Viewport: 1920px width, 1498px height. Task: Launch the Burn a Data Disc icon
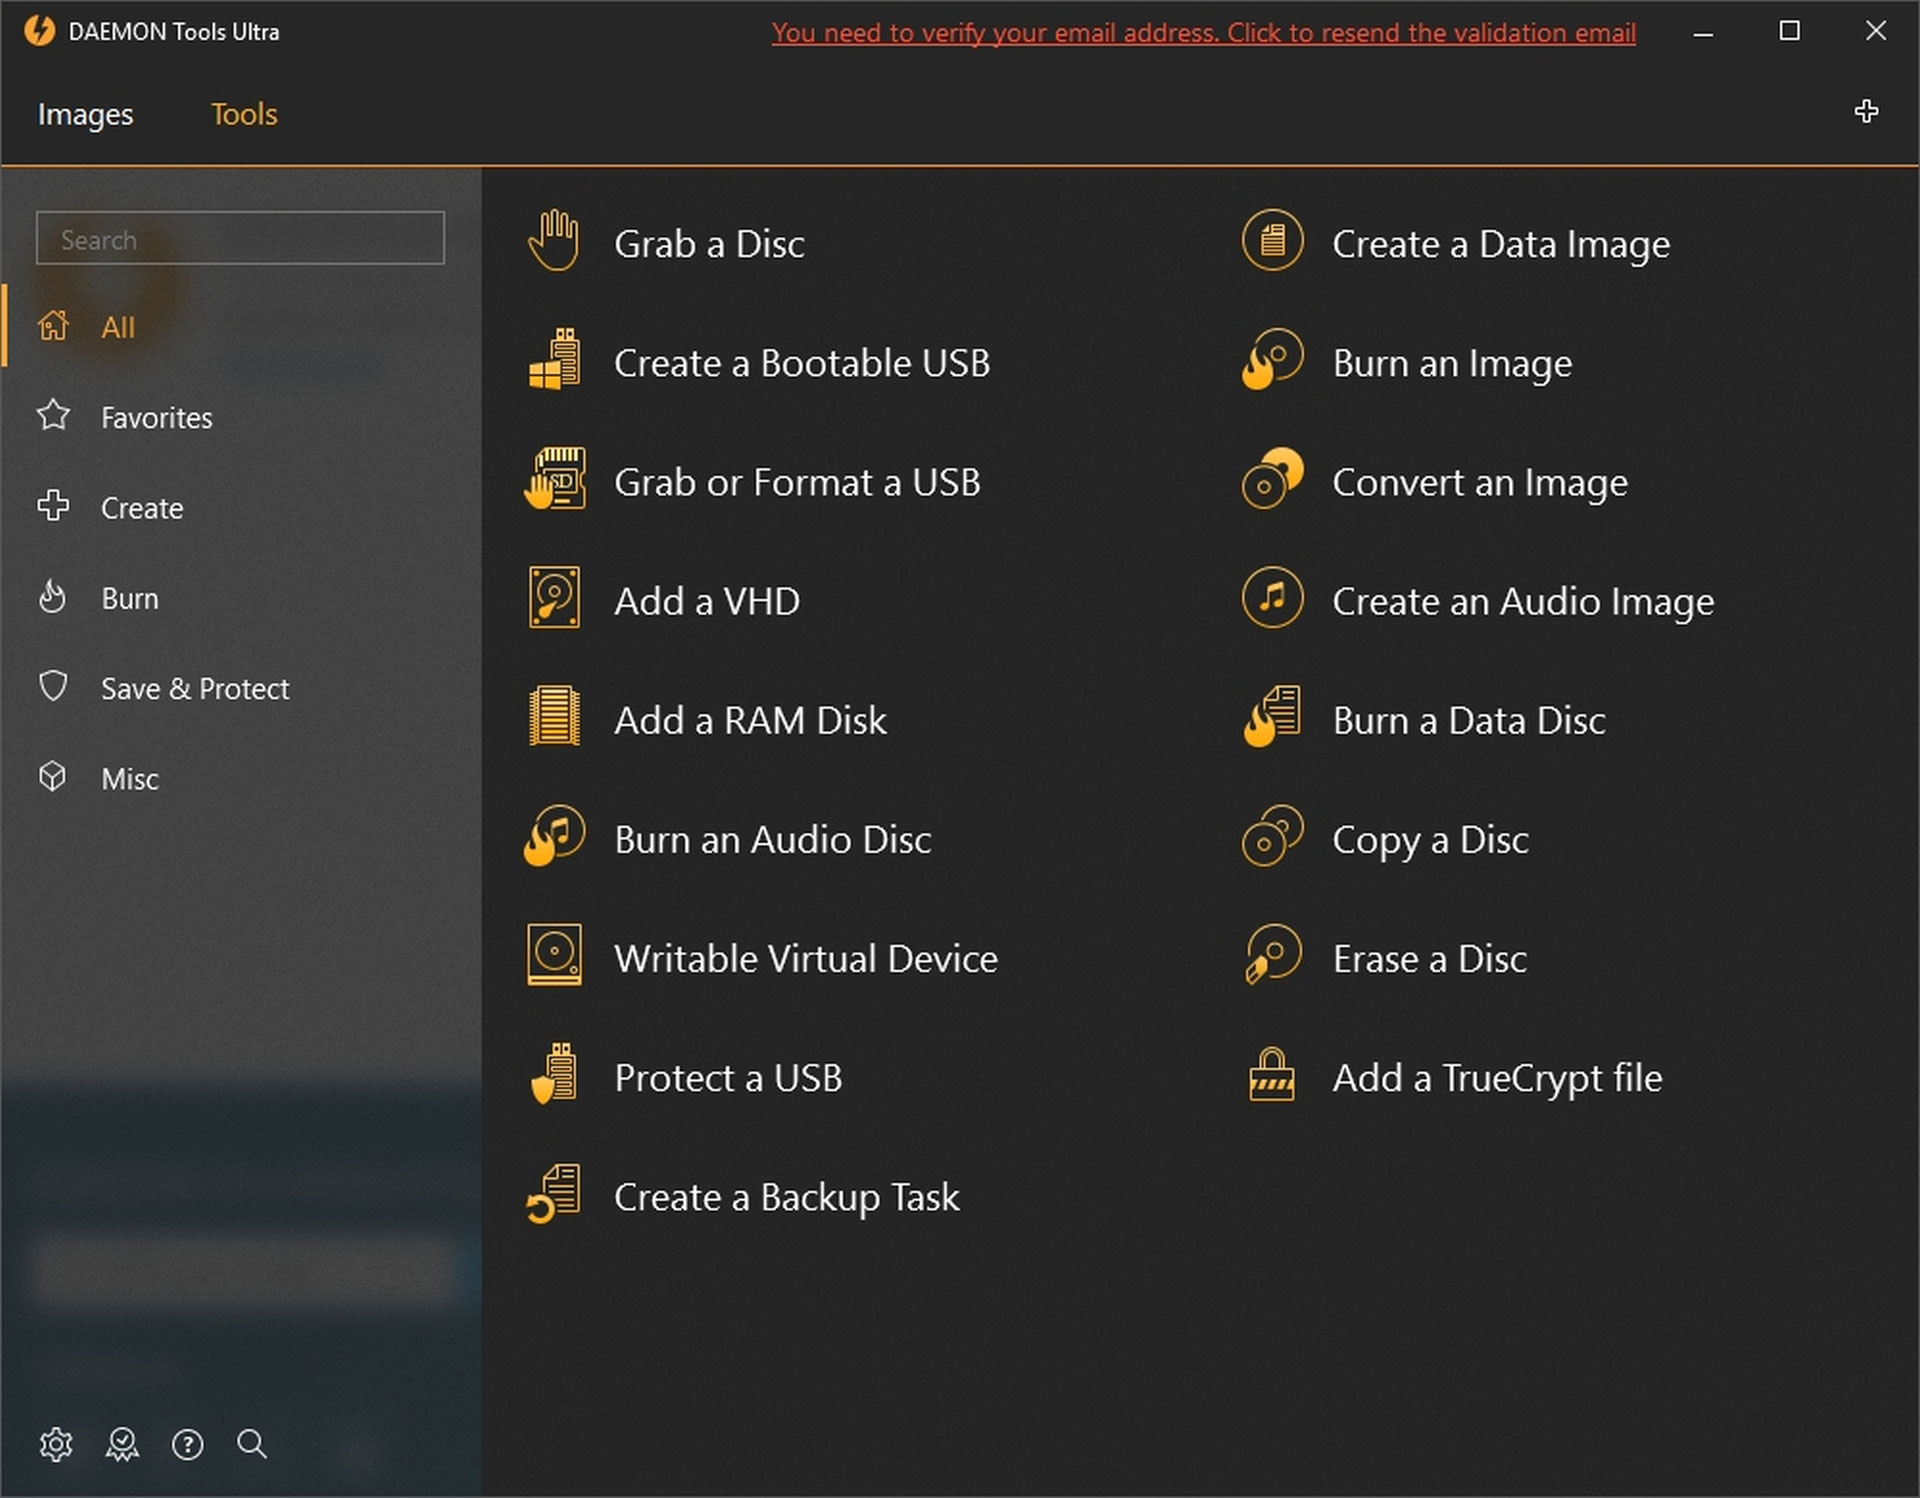1272,717
